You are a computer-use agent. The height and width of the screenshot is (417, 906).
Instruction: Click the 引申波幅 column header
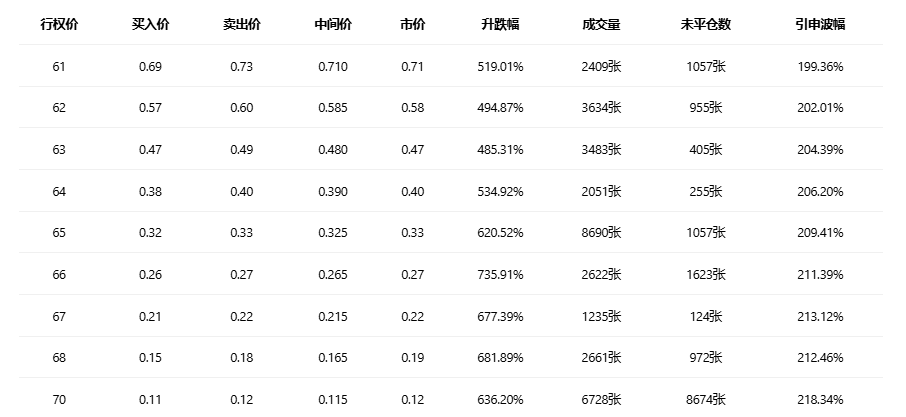point(821,24)
